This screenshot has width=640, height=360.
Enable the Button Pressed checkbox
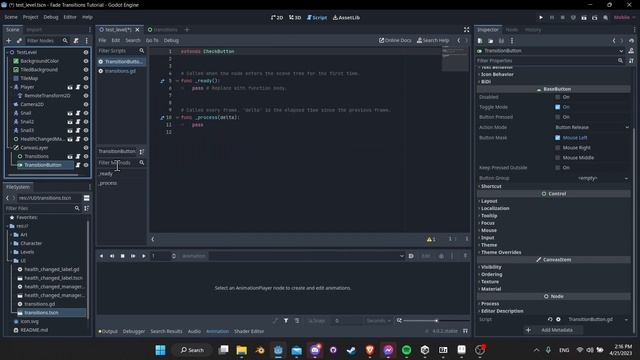[558, 117]
